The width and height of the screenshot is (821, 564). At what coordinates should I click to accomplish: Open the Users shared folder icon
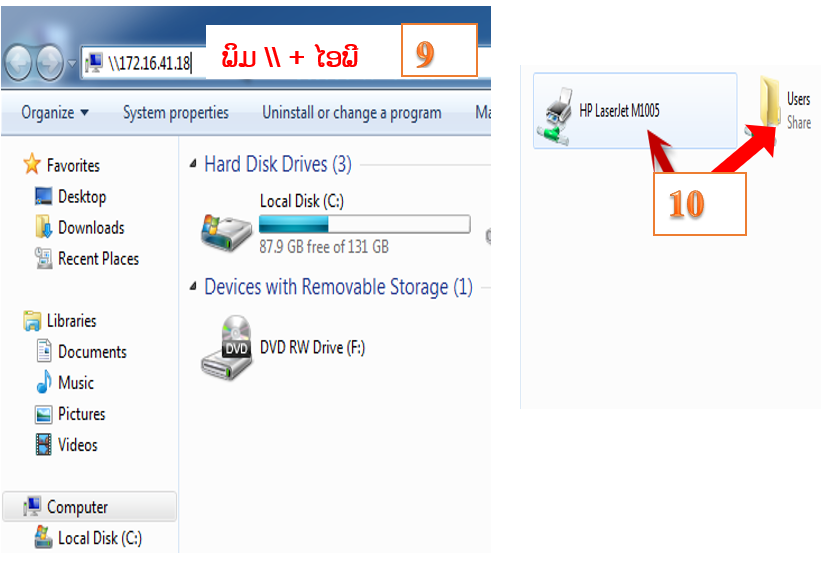coord(770,102)
